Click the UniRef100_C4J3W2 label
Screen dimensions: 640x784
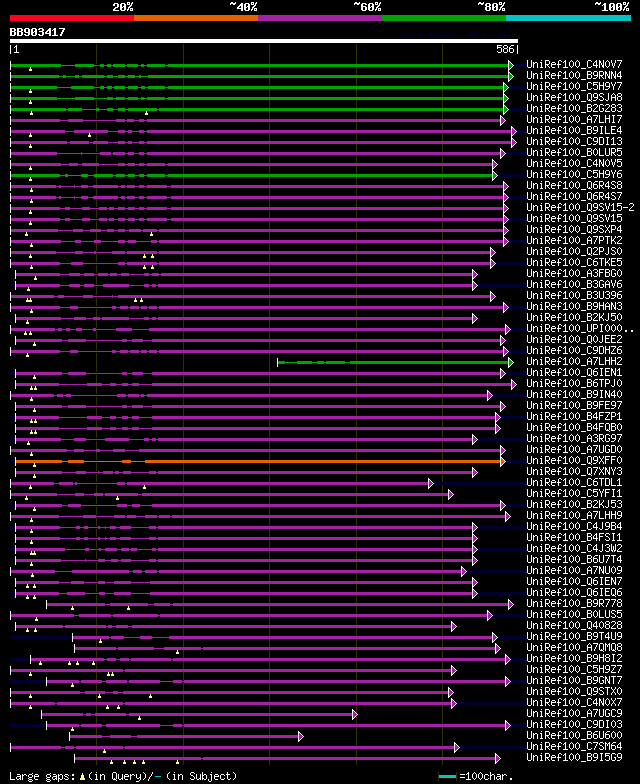(x=574, y=548)
